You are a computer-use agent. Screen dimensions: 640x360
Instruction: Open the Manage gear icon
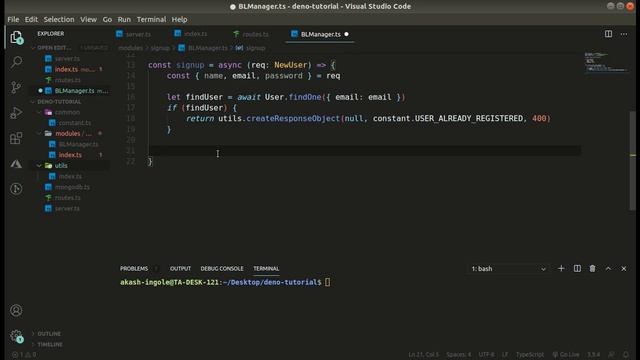pos(16,336)
